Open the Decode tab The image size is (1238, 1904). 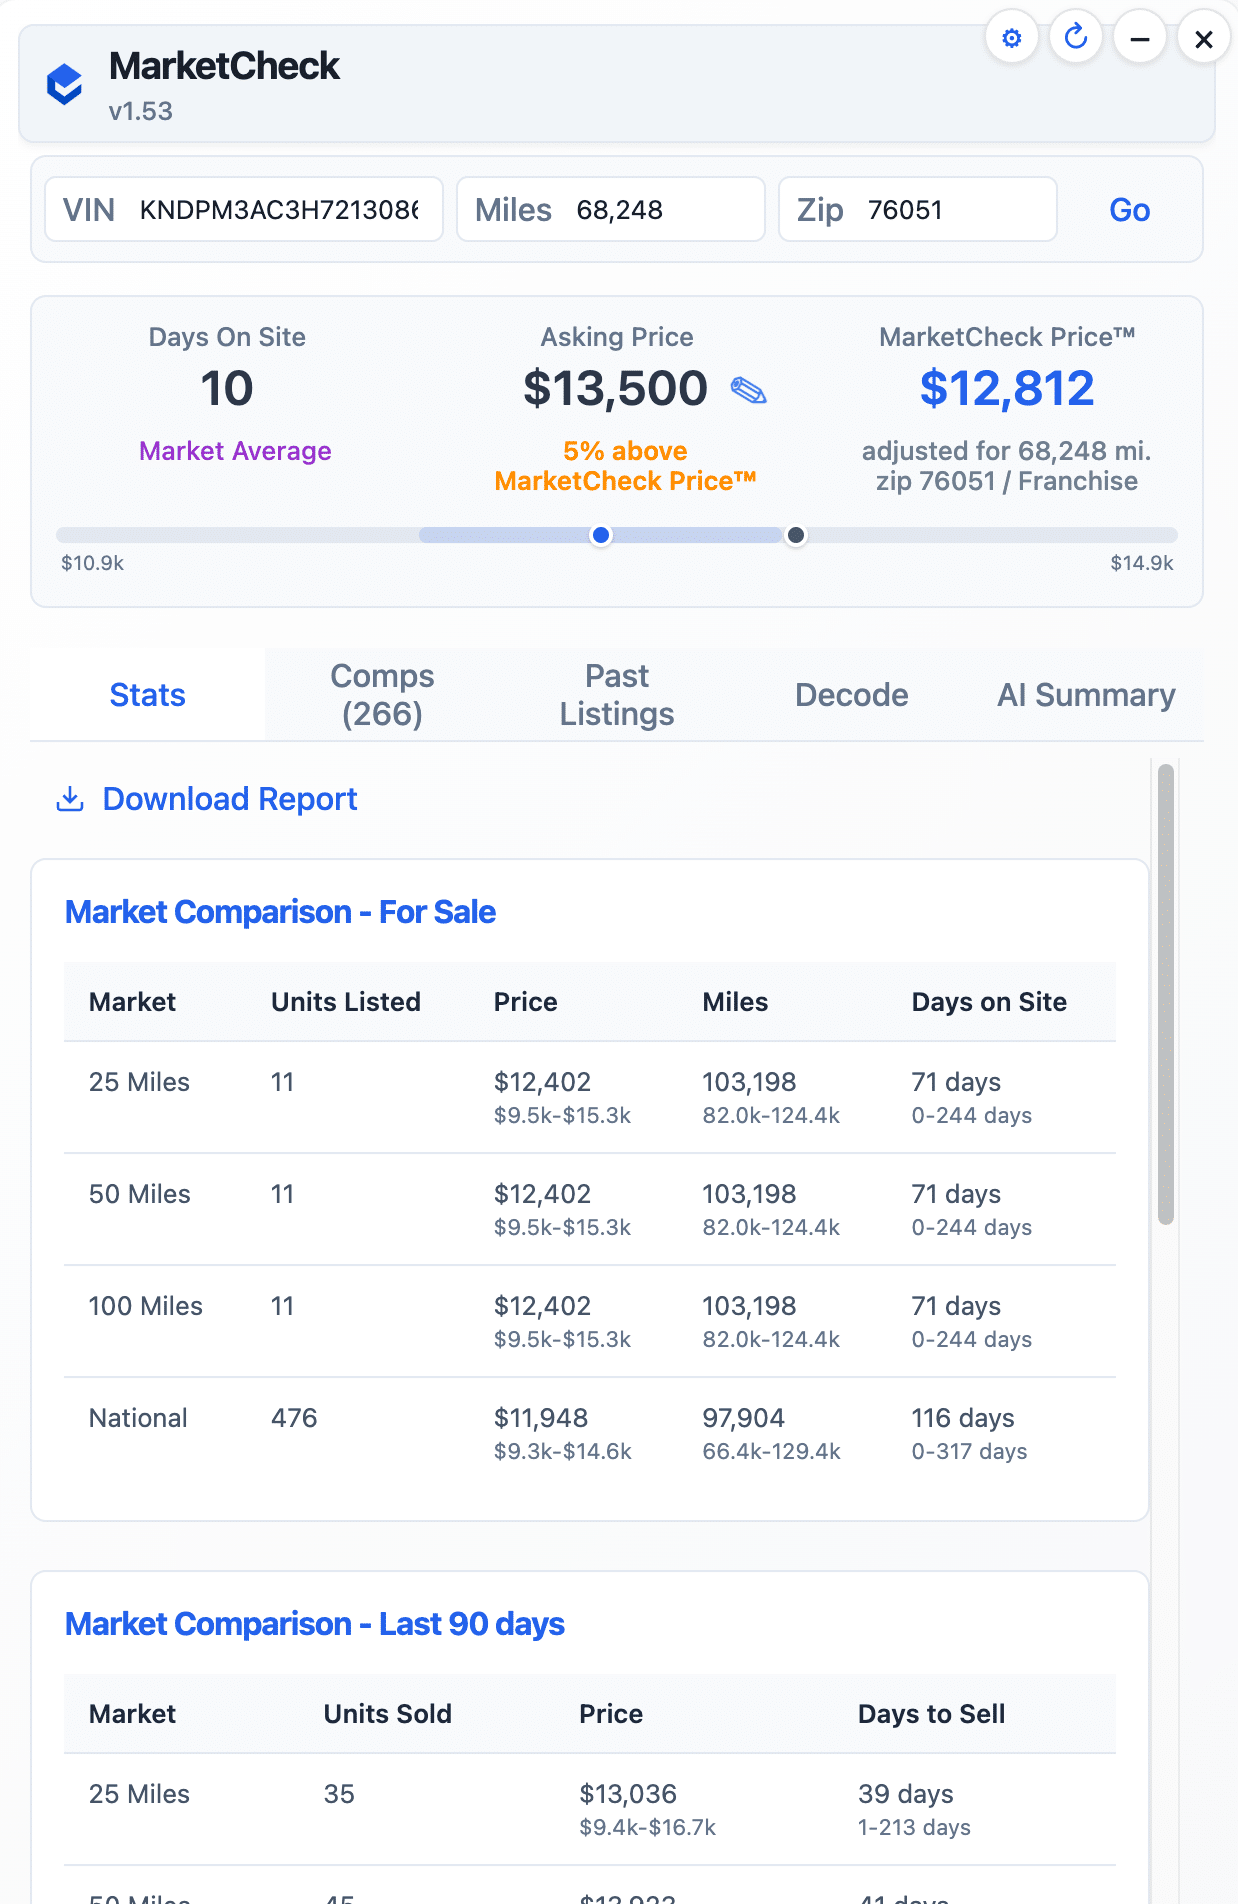point(852,695)
